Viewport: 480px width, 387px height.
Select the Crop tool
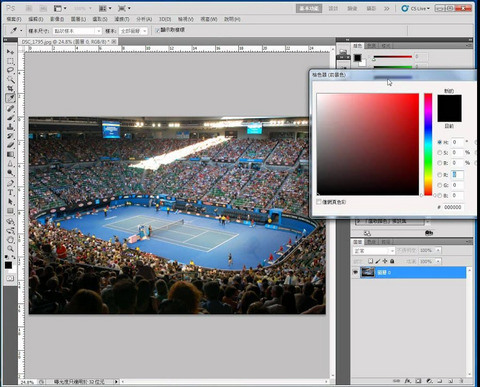(x=10, y=88)
